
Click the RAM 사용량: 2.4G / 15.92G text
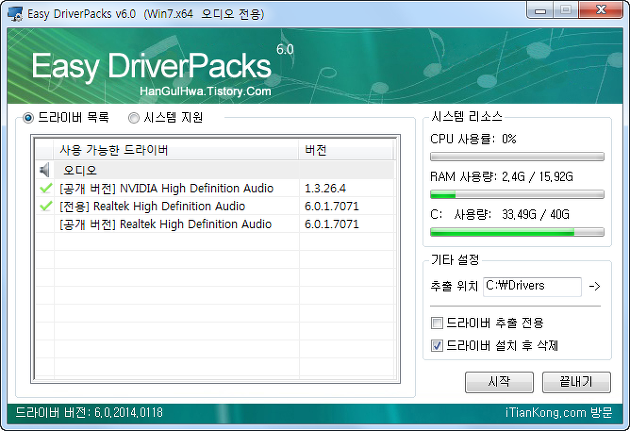(x=502, y=177)
